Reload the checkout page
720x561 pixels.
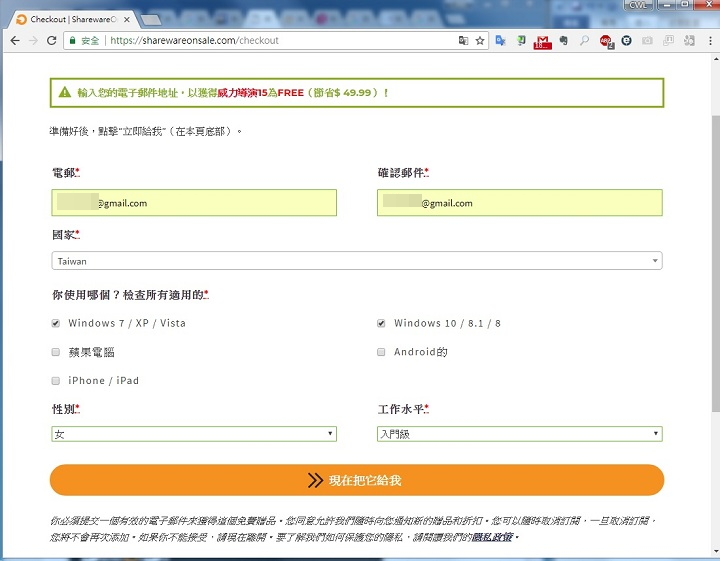(x=51, y=41)
